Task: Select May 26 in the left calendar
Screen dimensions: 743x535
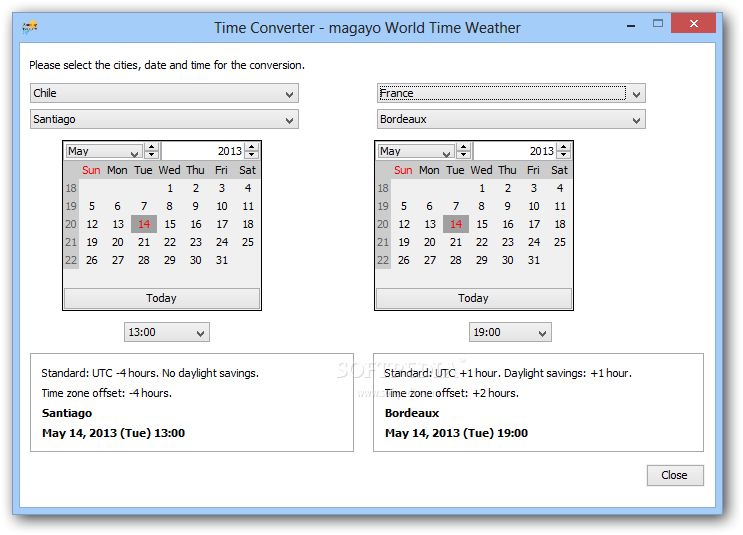Action: click(x=92, y=260)
